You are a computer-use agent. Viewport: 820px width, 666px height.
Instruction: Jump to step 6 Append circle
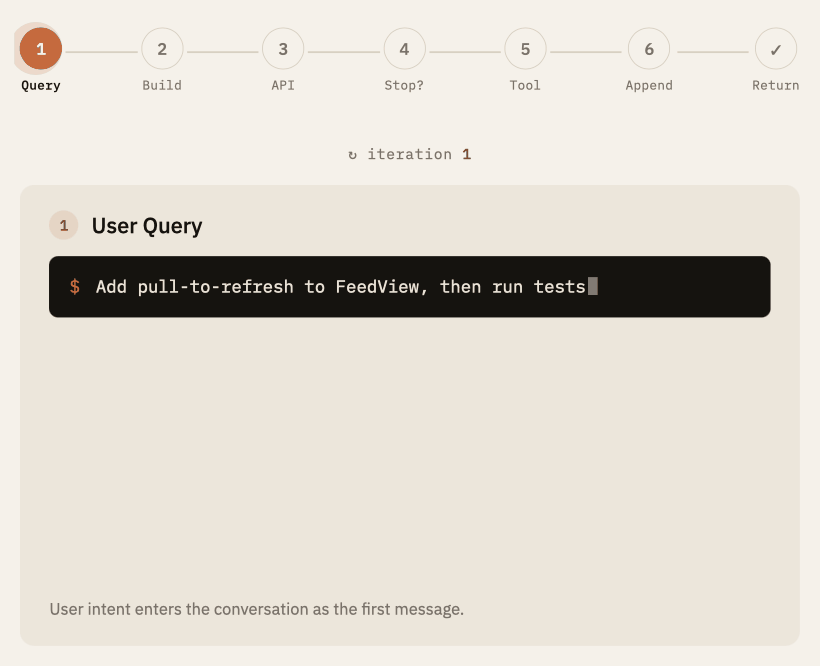tap(649, 49)
